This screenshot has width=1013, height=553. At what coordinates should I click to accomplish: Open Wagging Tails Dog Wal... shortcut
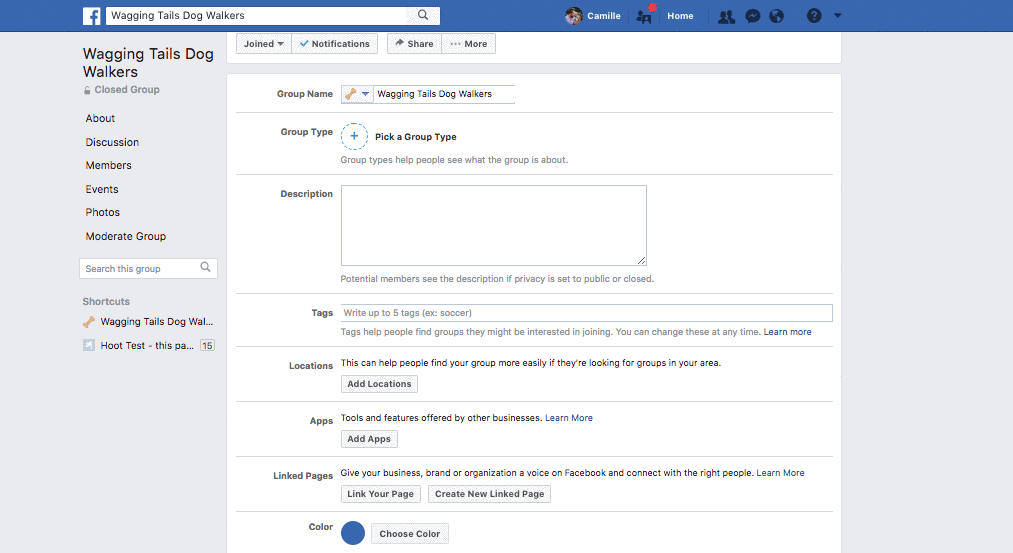click(156, 322)
